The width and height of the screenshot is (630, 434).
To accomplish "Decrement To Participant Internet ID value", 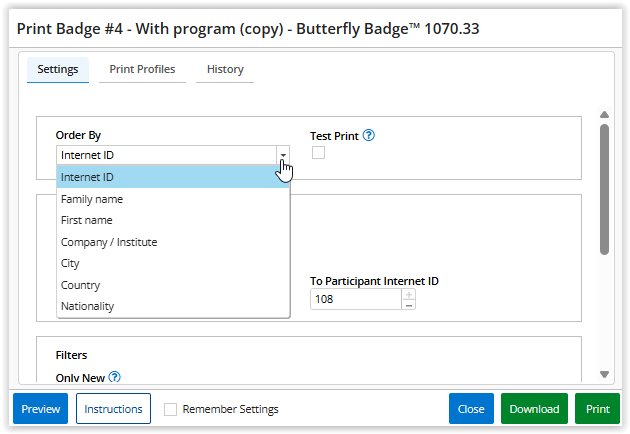I will [x=408, y=304].
